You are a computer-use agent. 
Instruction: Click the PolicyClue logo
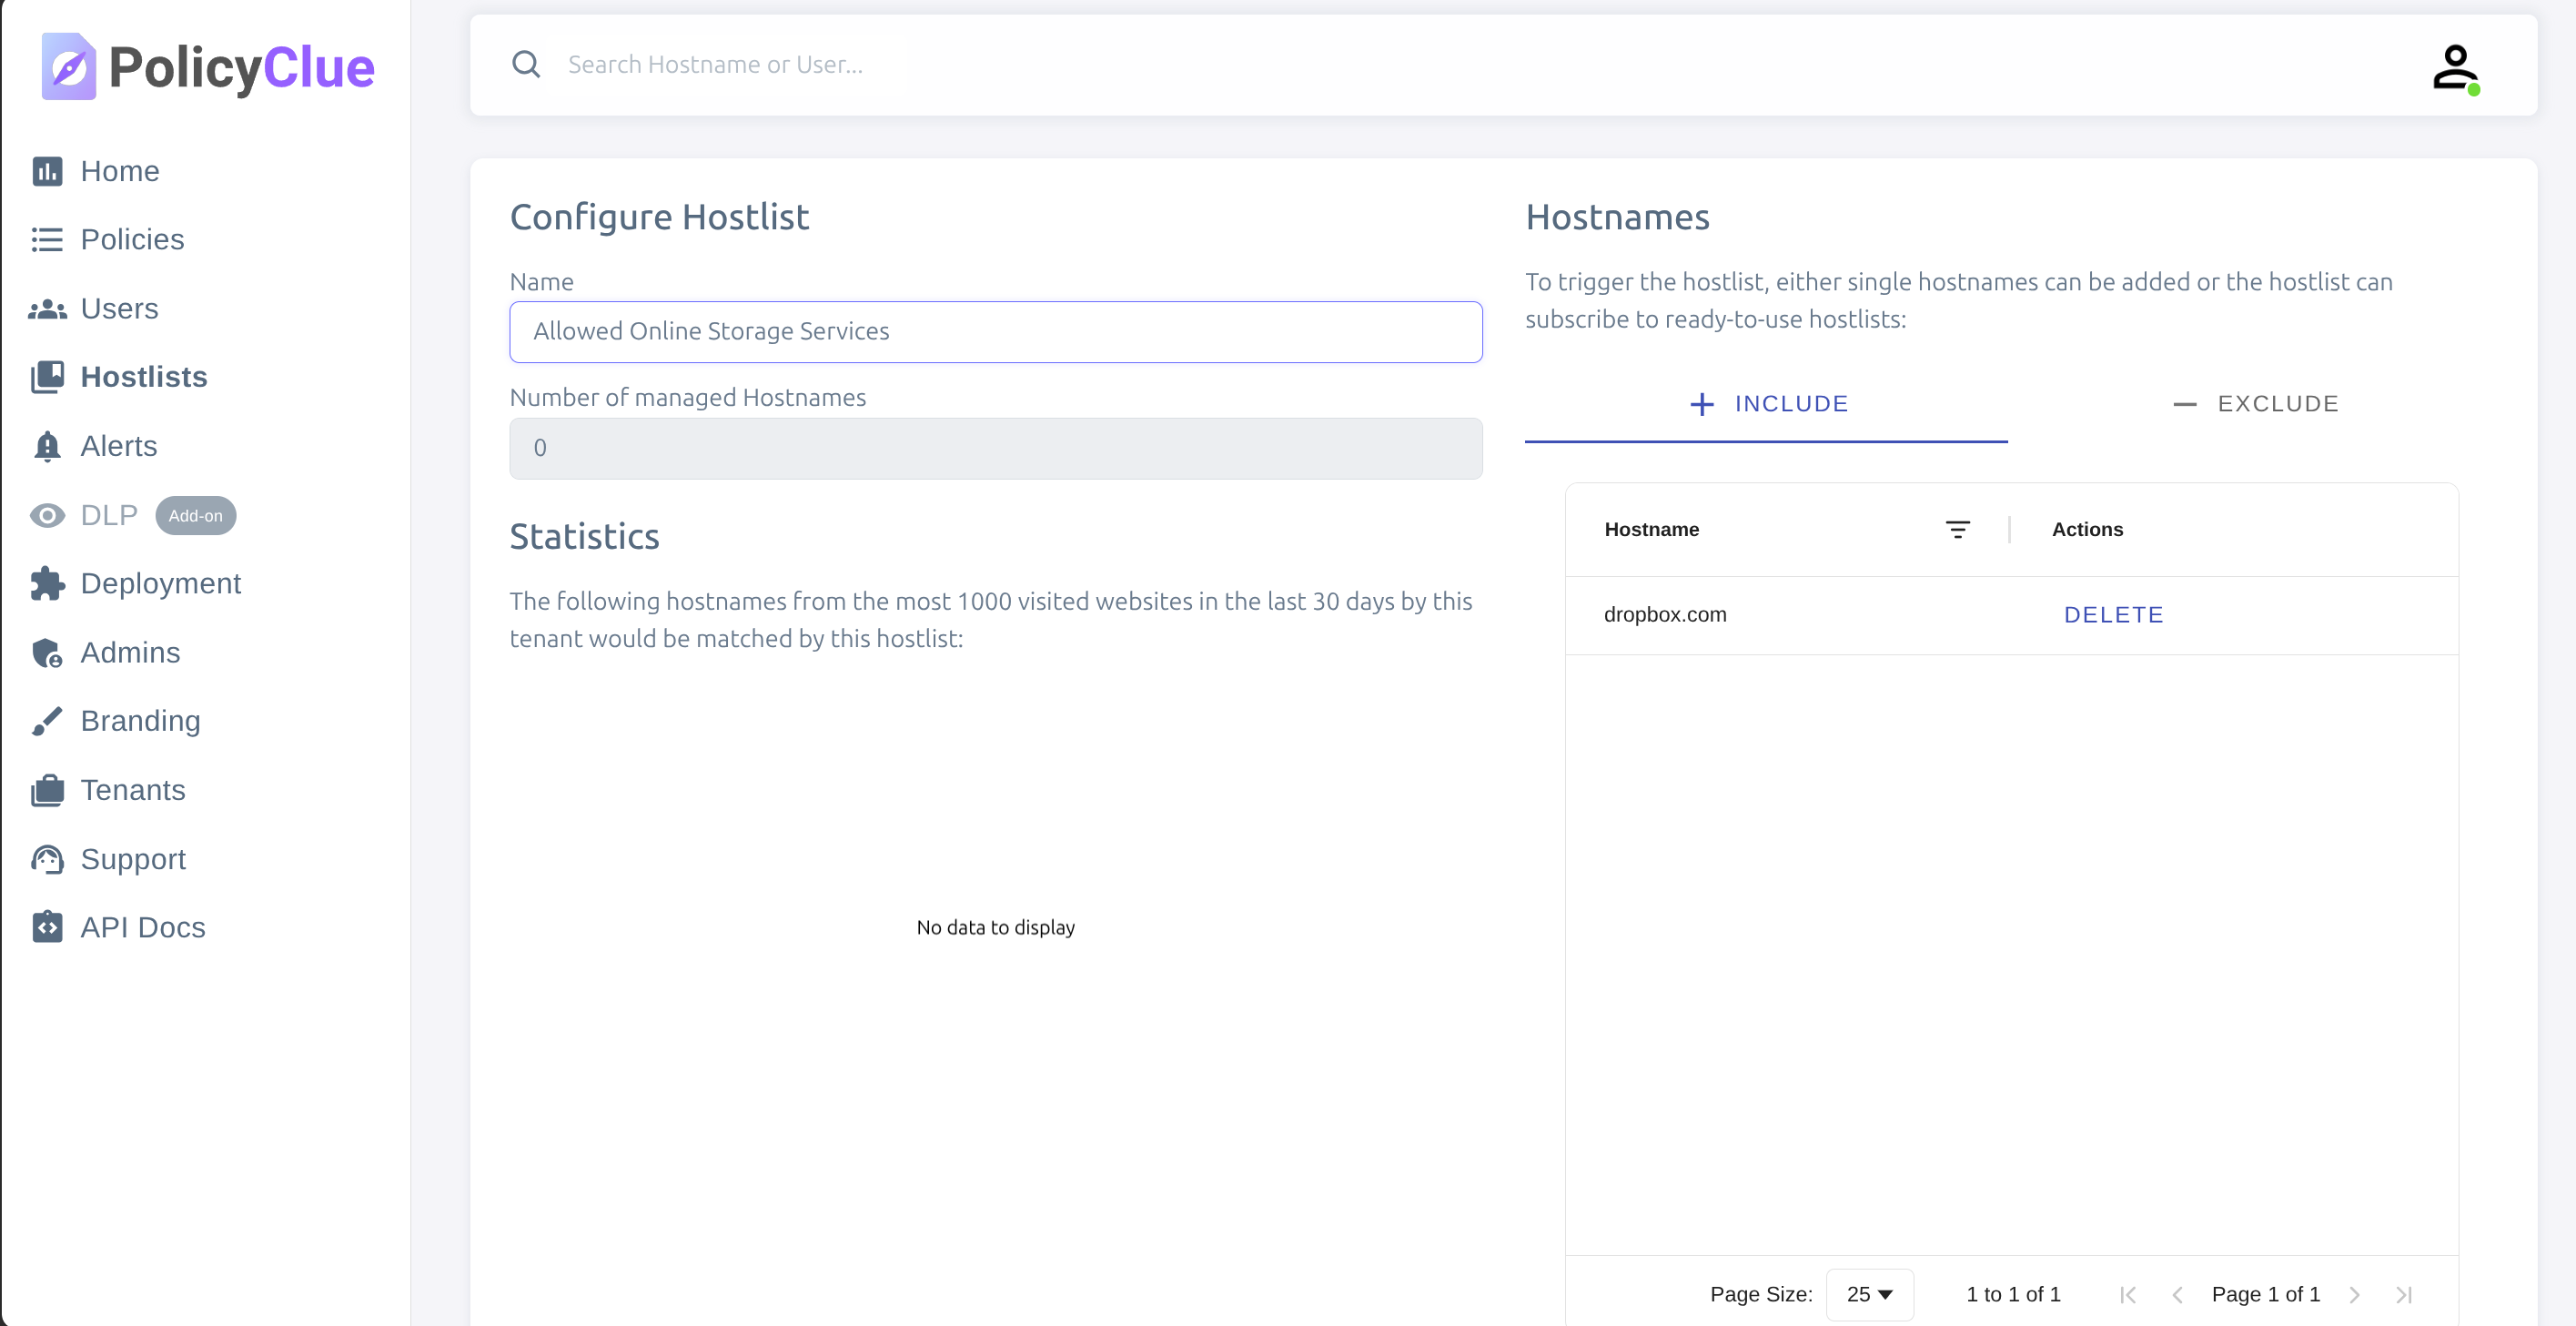coord(207,67)
